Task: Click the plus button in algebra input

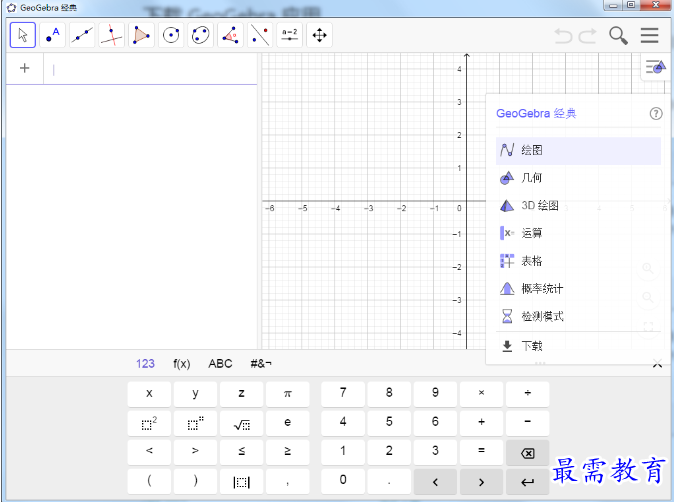Action: (25, 68)
